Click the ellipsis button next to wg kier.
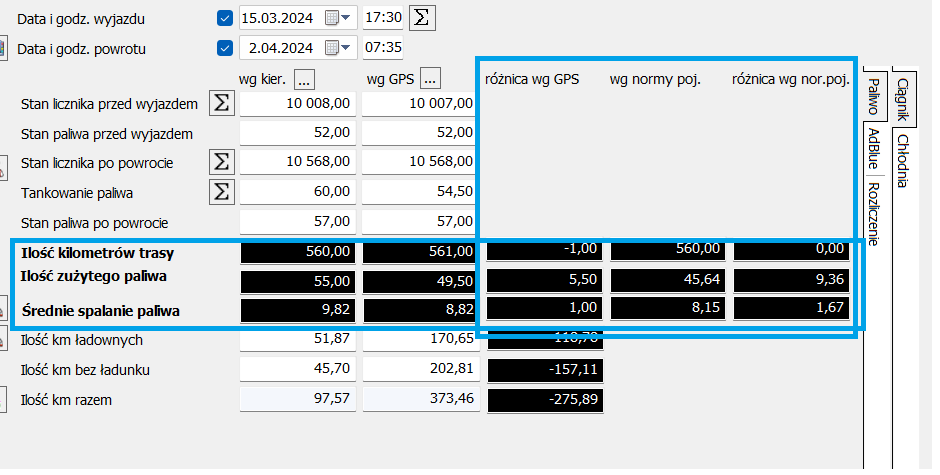Screen dimensions: 940x475 305,78
